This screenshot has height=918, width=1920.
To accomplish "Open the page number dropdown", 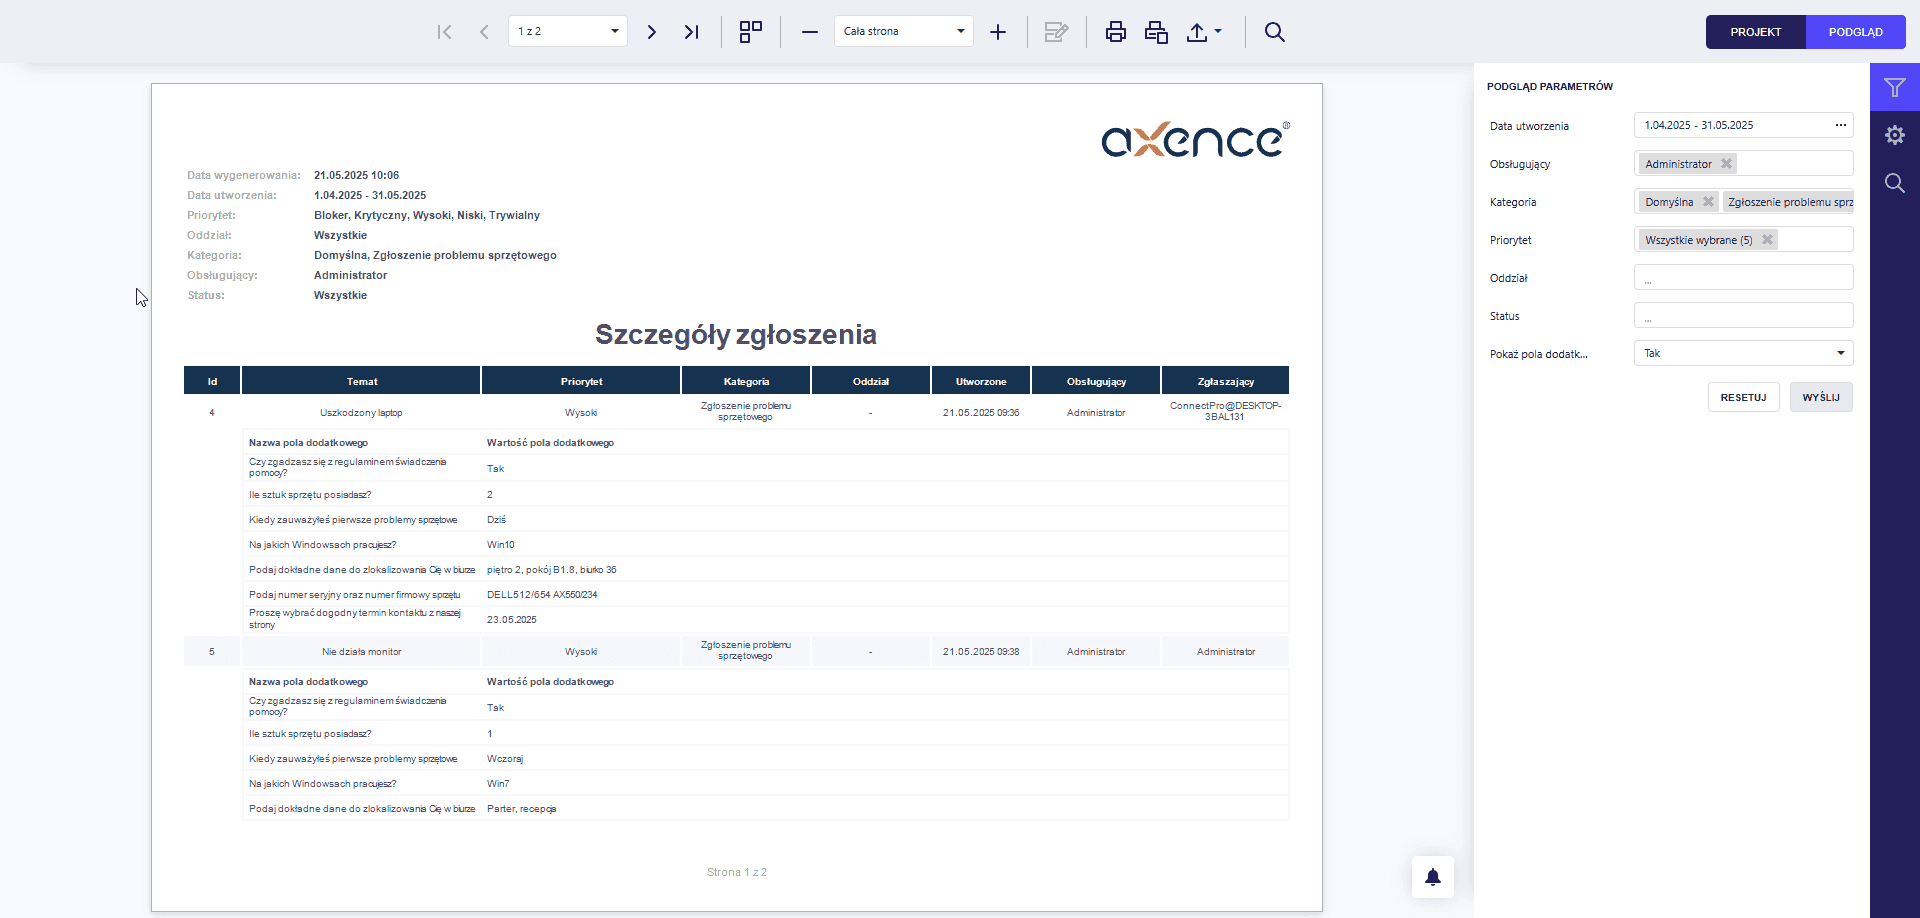I will pyautogui.click(x=567, y=31).
